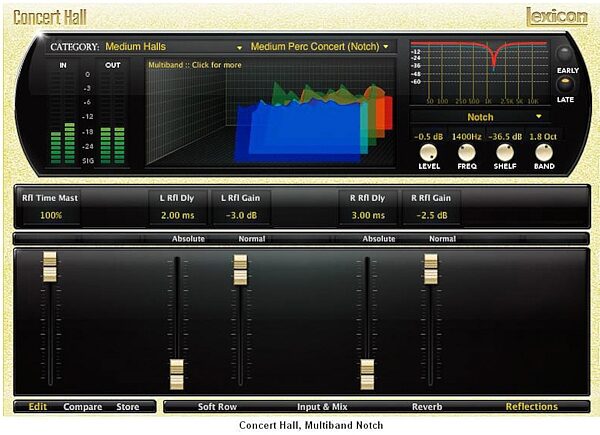600x435 pixels.
Task: Switch to the Soft Row tab
Action: coord(217,406)
